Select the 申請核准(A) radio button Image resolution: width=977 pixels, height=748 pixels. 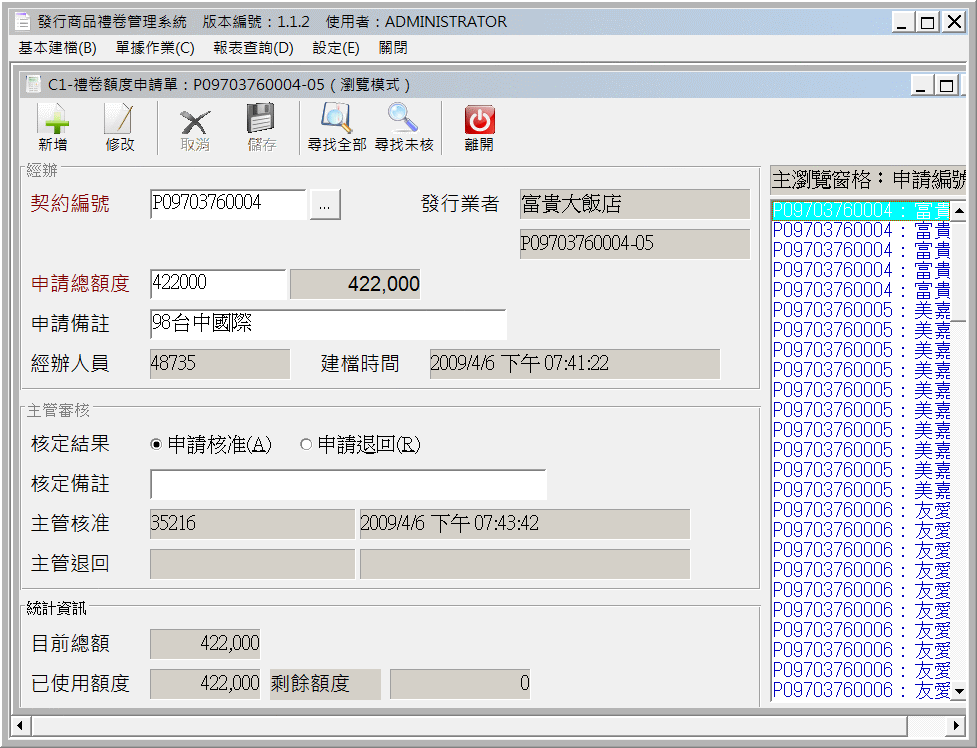click(156, 444)
